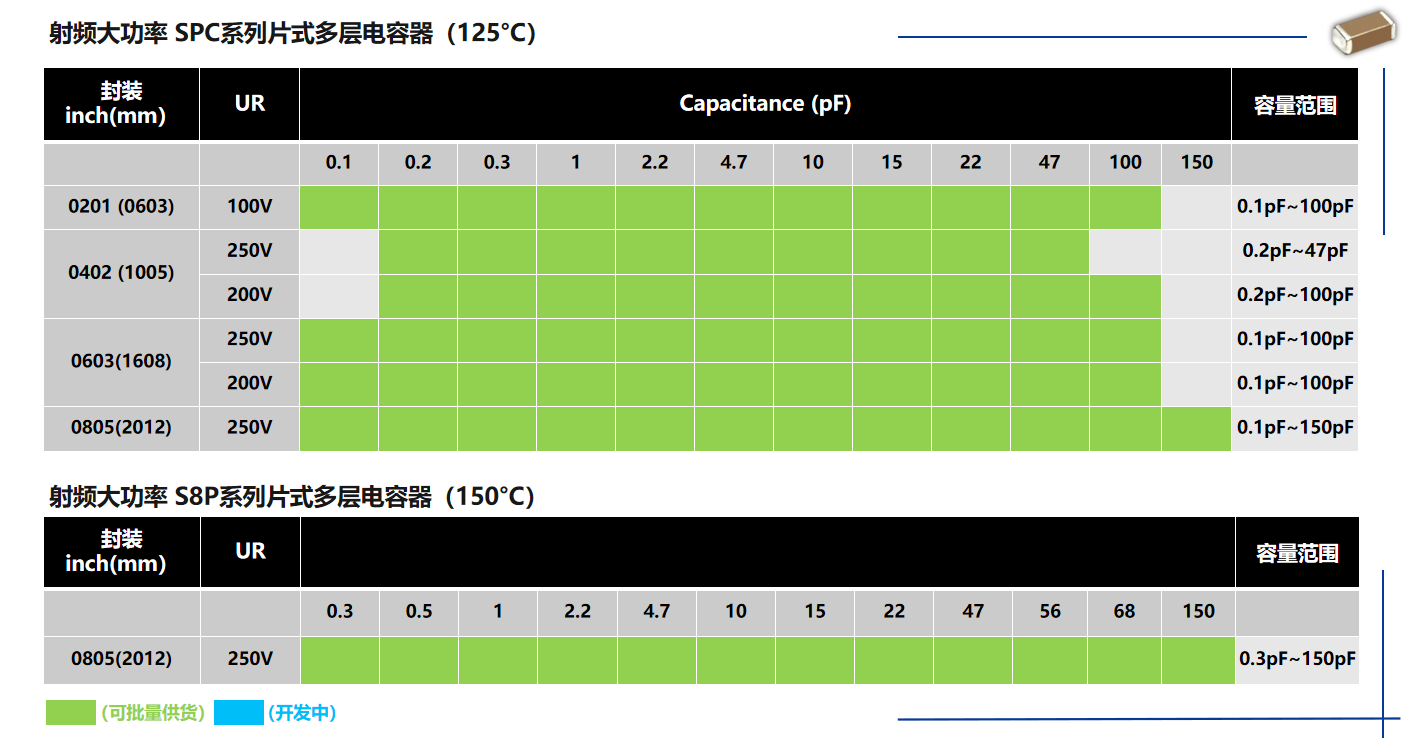Click the 开发中 legend label
This screenshot has width=1411, height=750.
(302, 713)
